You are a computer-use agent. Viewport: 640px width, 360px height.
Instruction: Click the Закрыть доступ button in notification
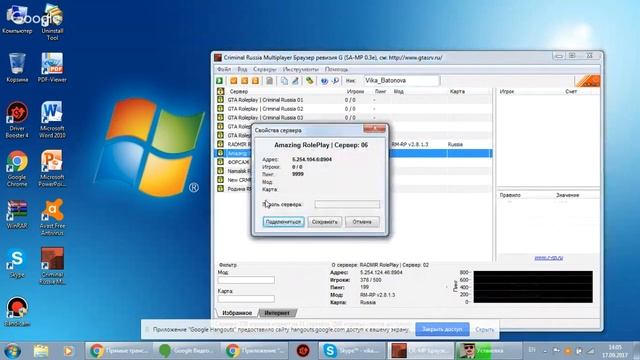(442, 329)
